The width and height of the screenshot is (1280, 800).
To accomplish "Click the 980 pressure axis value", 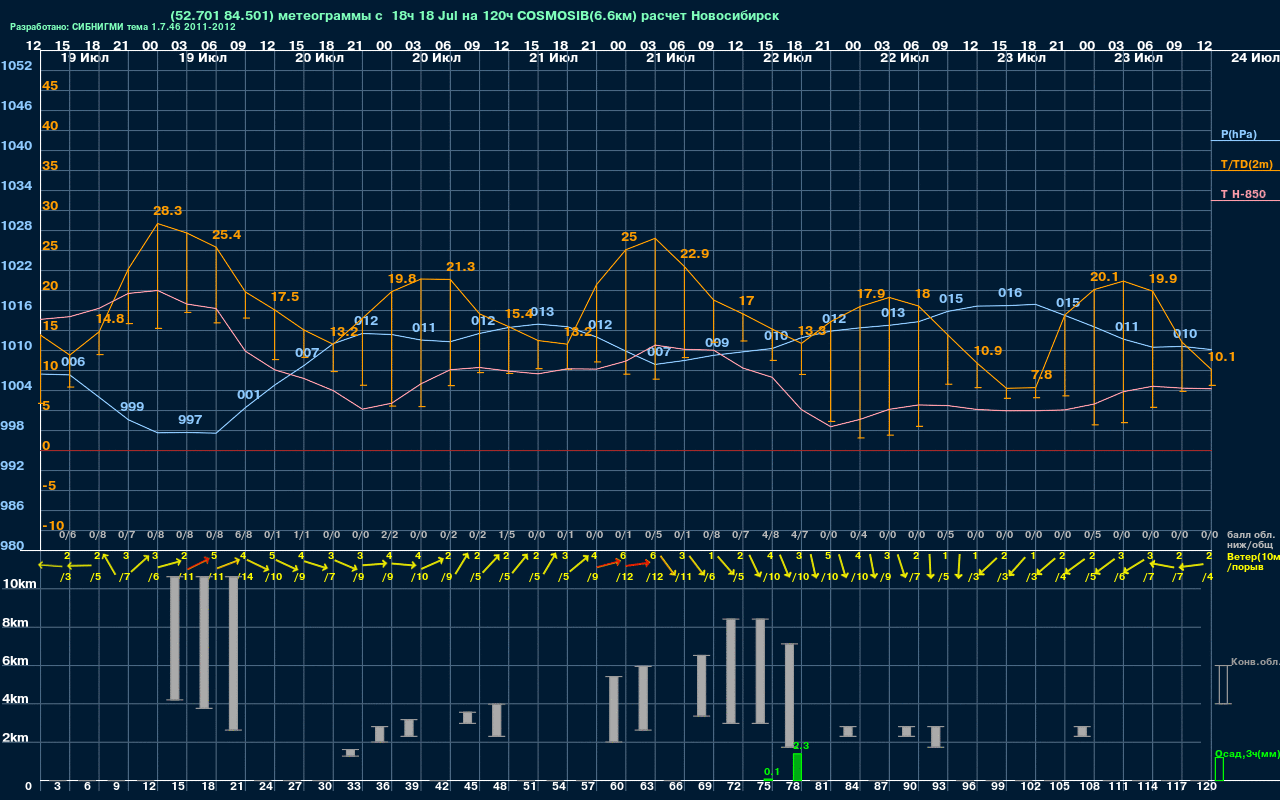I will click(x=12, y=546).
